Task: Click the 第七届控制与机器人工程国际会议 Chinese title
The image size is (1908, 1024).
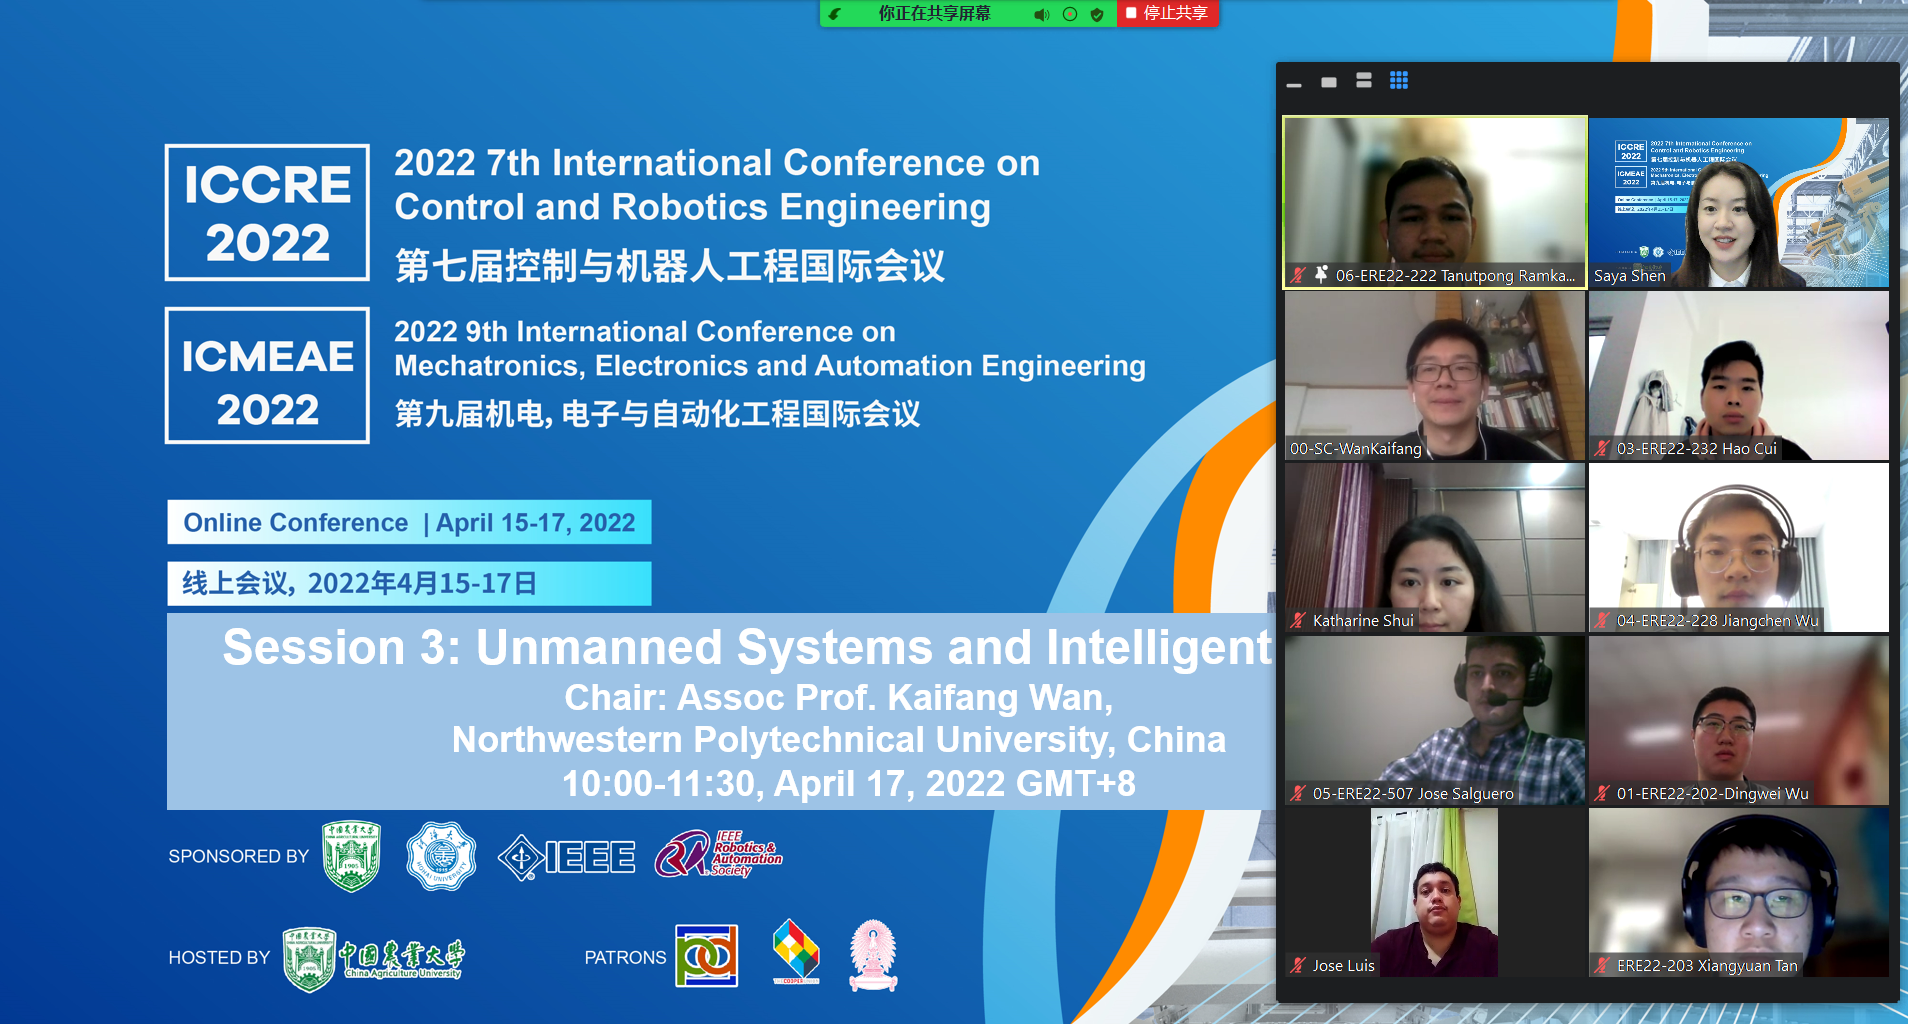Action: pos(670,266)
